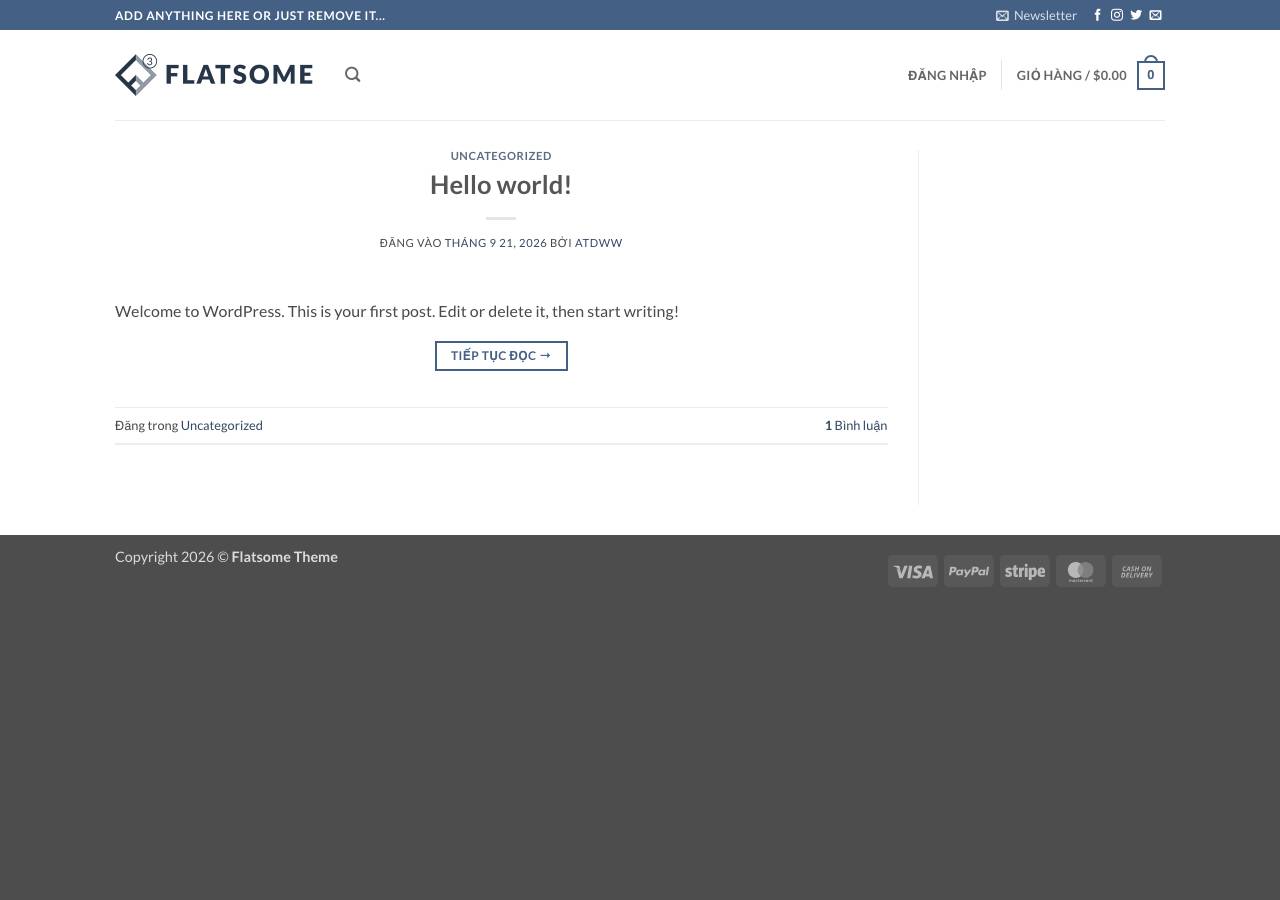This screenshot has height=900, width=1280.
Task: Open Uncategorized link in post footer
Action: [x=222, y=425]
